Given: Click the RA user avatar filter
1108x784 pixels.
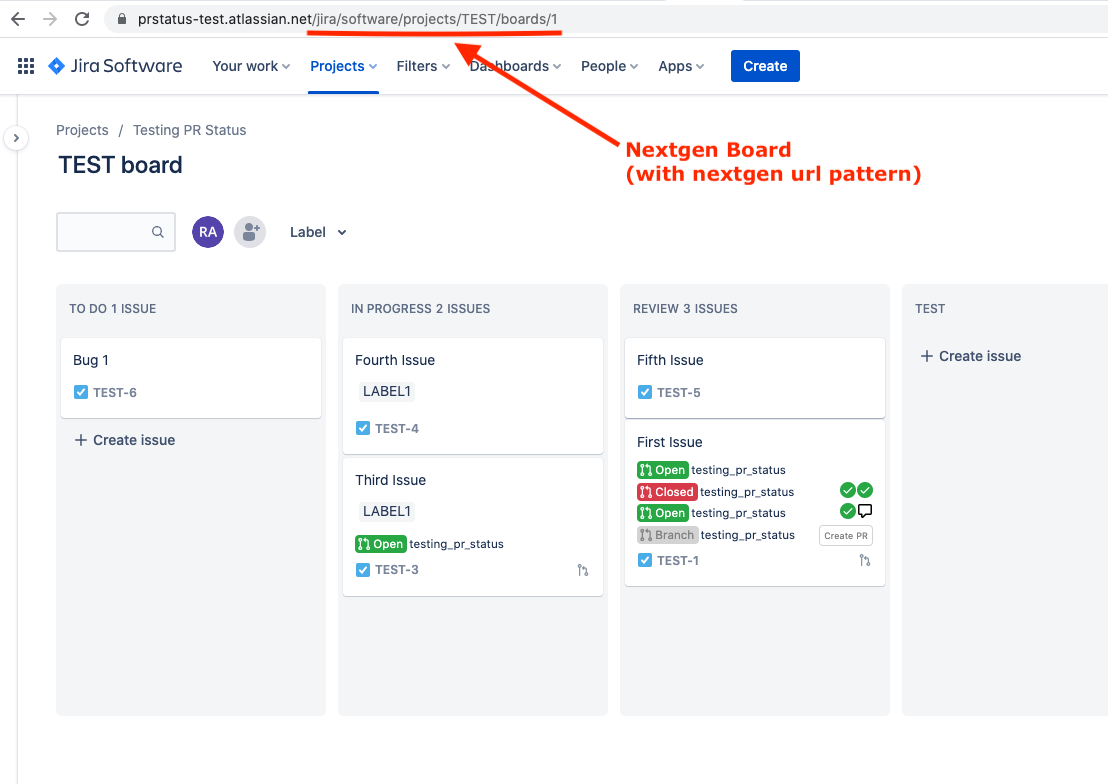Looking at the screenshot, I should point(208,232).
